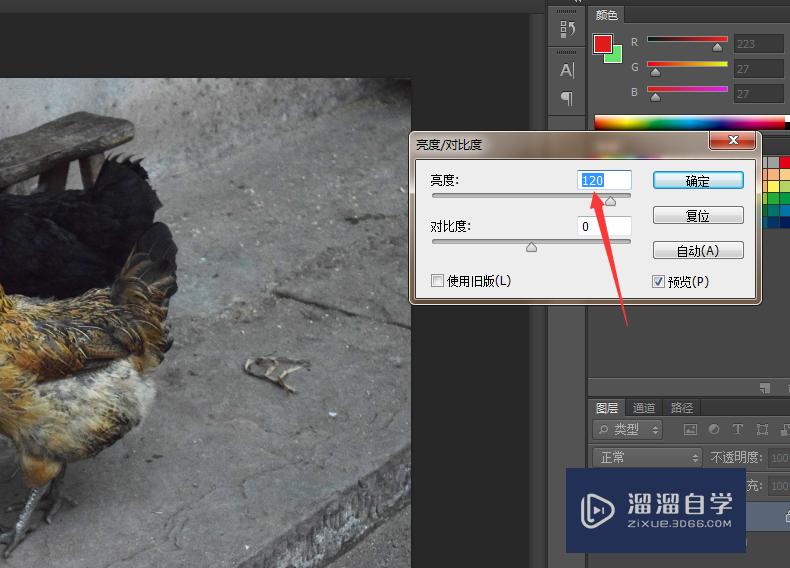The height and width of the screenshot is (568, 790).
Task: Click the red foreground color swatch
Action: click(602, 43)
